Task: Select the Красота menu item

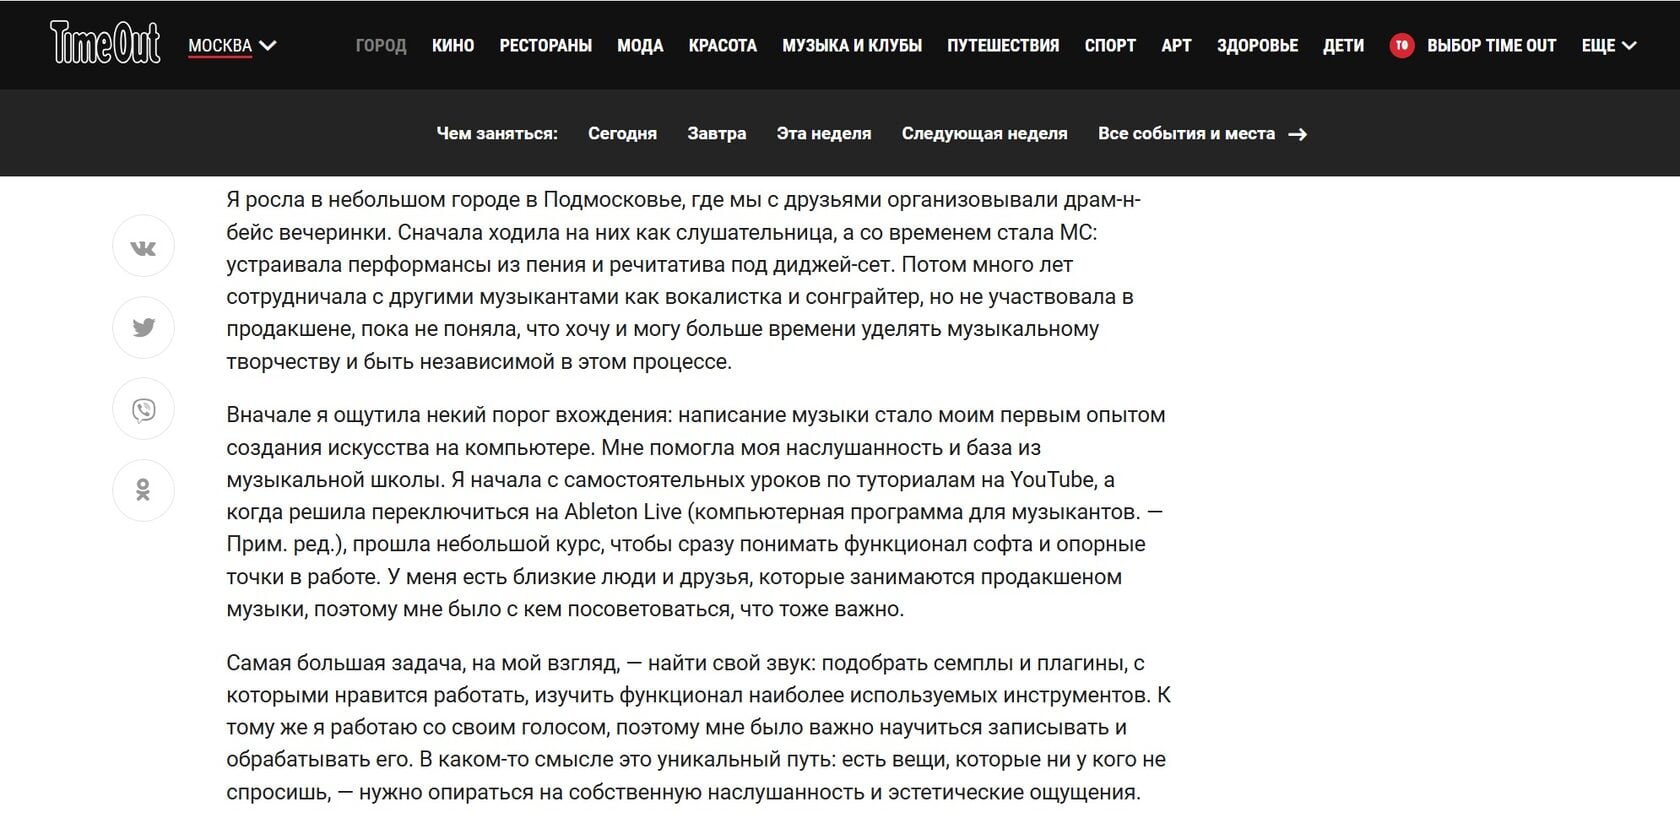Action: pyautogui.click(x=723, y=45)
